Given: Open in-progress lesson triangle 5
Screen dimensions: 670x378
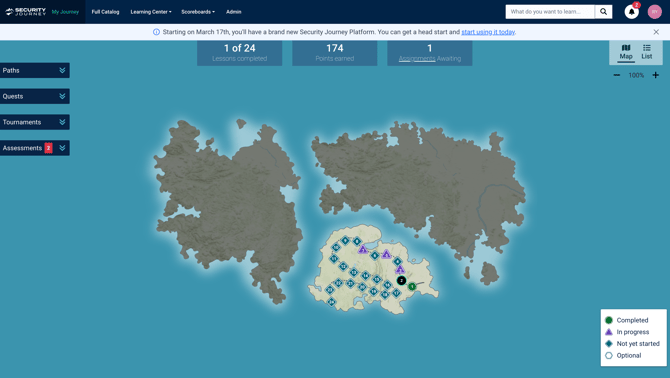Looking at the screenshot, I should tap(386, 254).
